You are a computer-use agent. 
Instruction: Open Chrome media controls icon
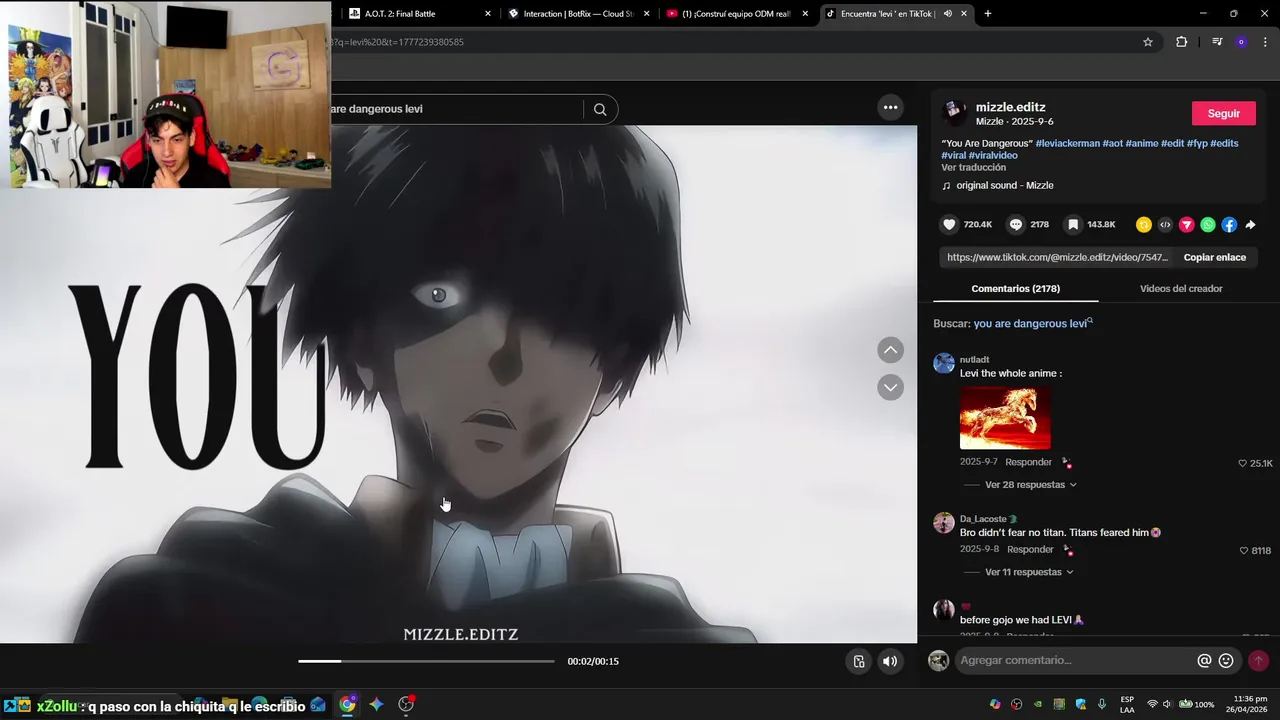point(1216,42)
